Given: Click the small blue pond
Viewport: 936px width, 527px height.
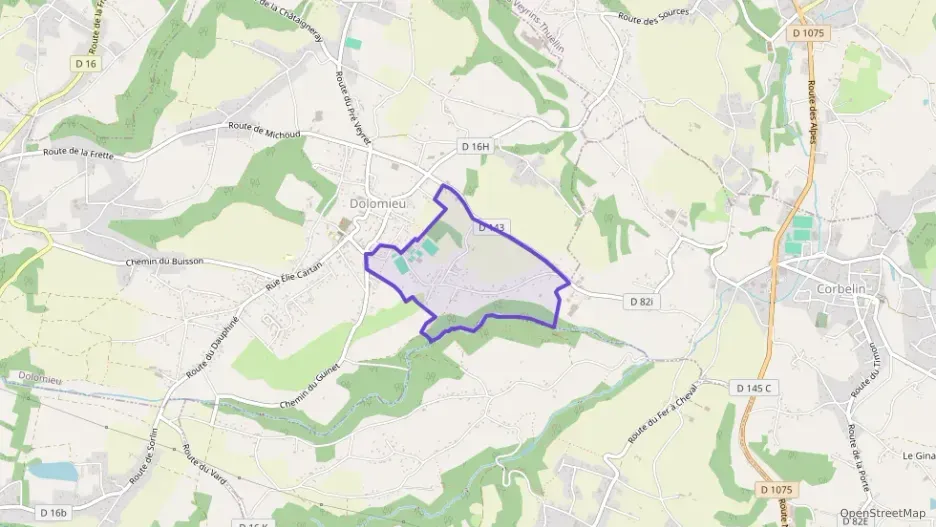Looking at the screenshot, I should tap(53, 471).
